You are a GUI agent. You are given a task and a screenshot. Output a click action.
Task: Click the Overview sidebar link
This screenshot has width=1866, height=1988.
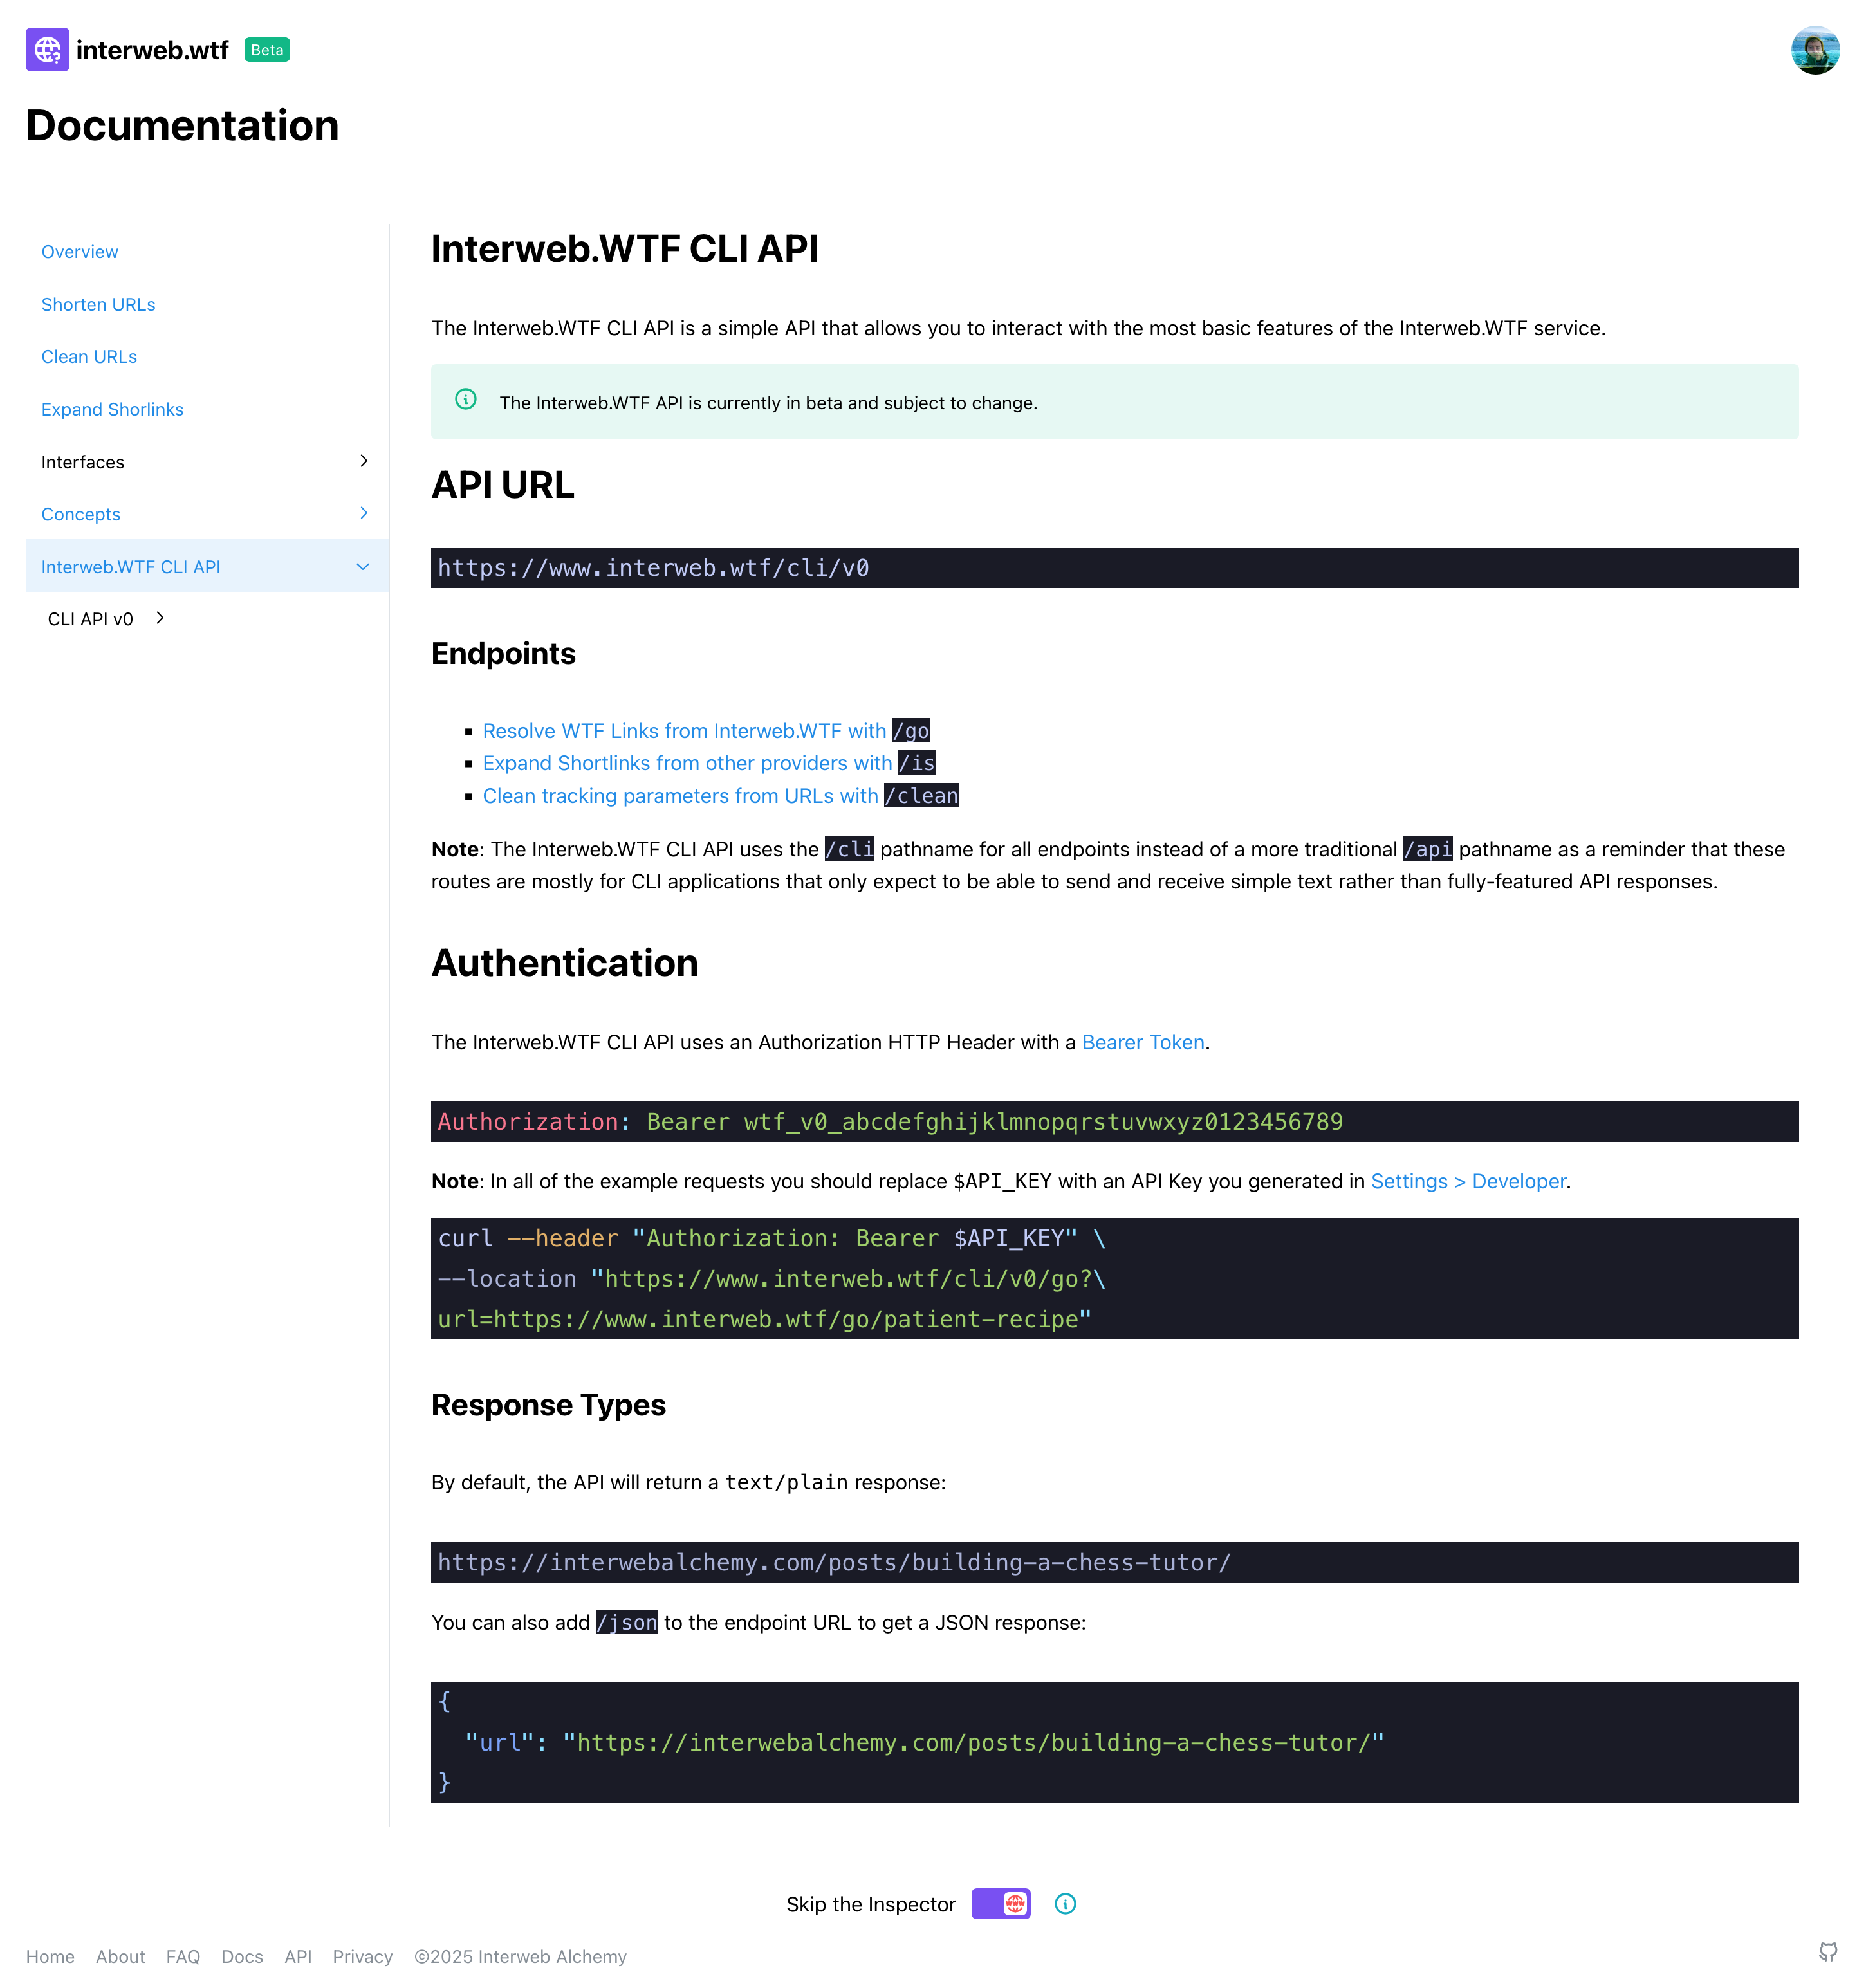pyautogui.click(x=79, y=251)
